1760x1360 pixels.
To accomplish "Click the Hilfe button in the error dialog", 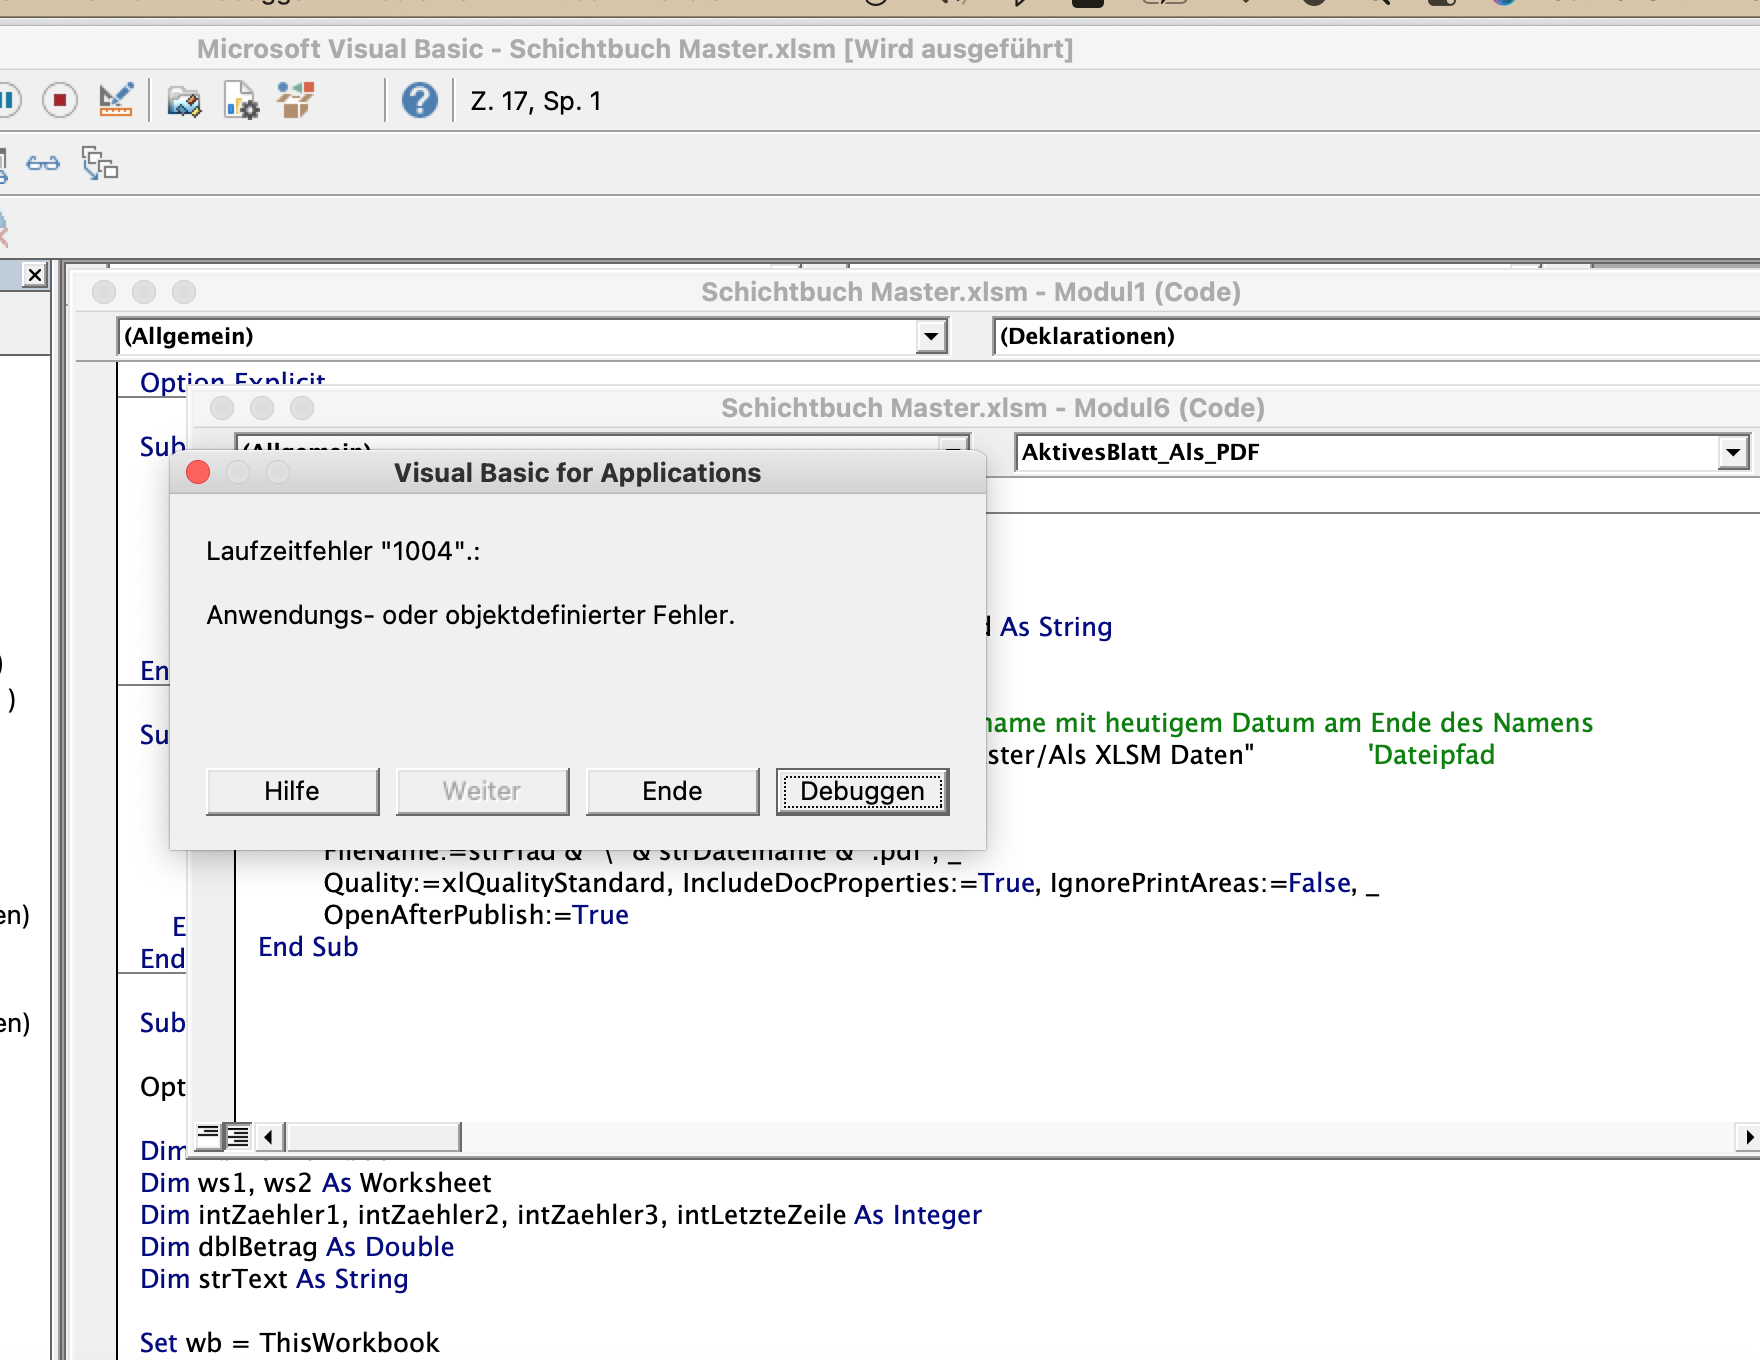I will click(293, 791).
